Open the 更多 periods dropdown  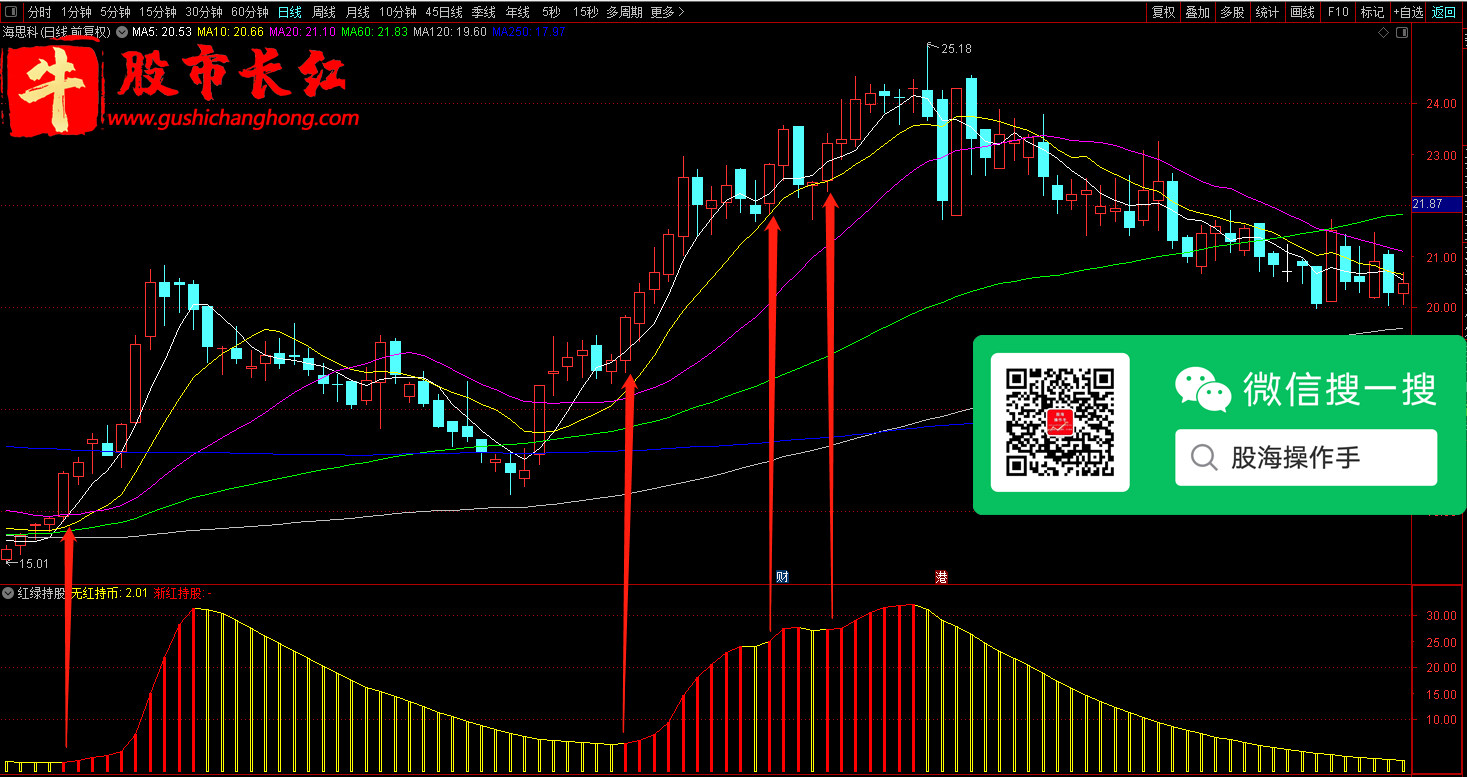[667, 12]
